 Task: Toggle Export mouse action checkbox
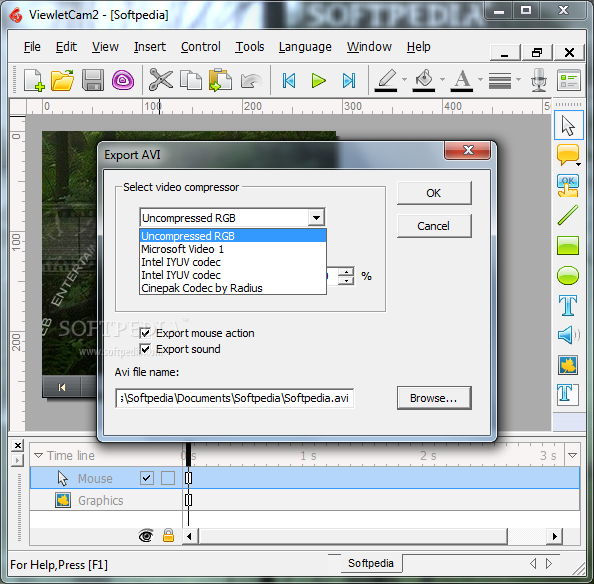click(145, 333)
